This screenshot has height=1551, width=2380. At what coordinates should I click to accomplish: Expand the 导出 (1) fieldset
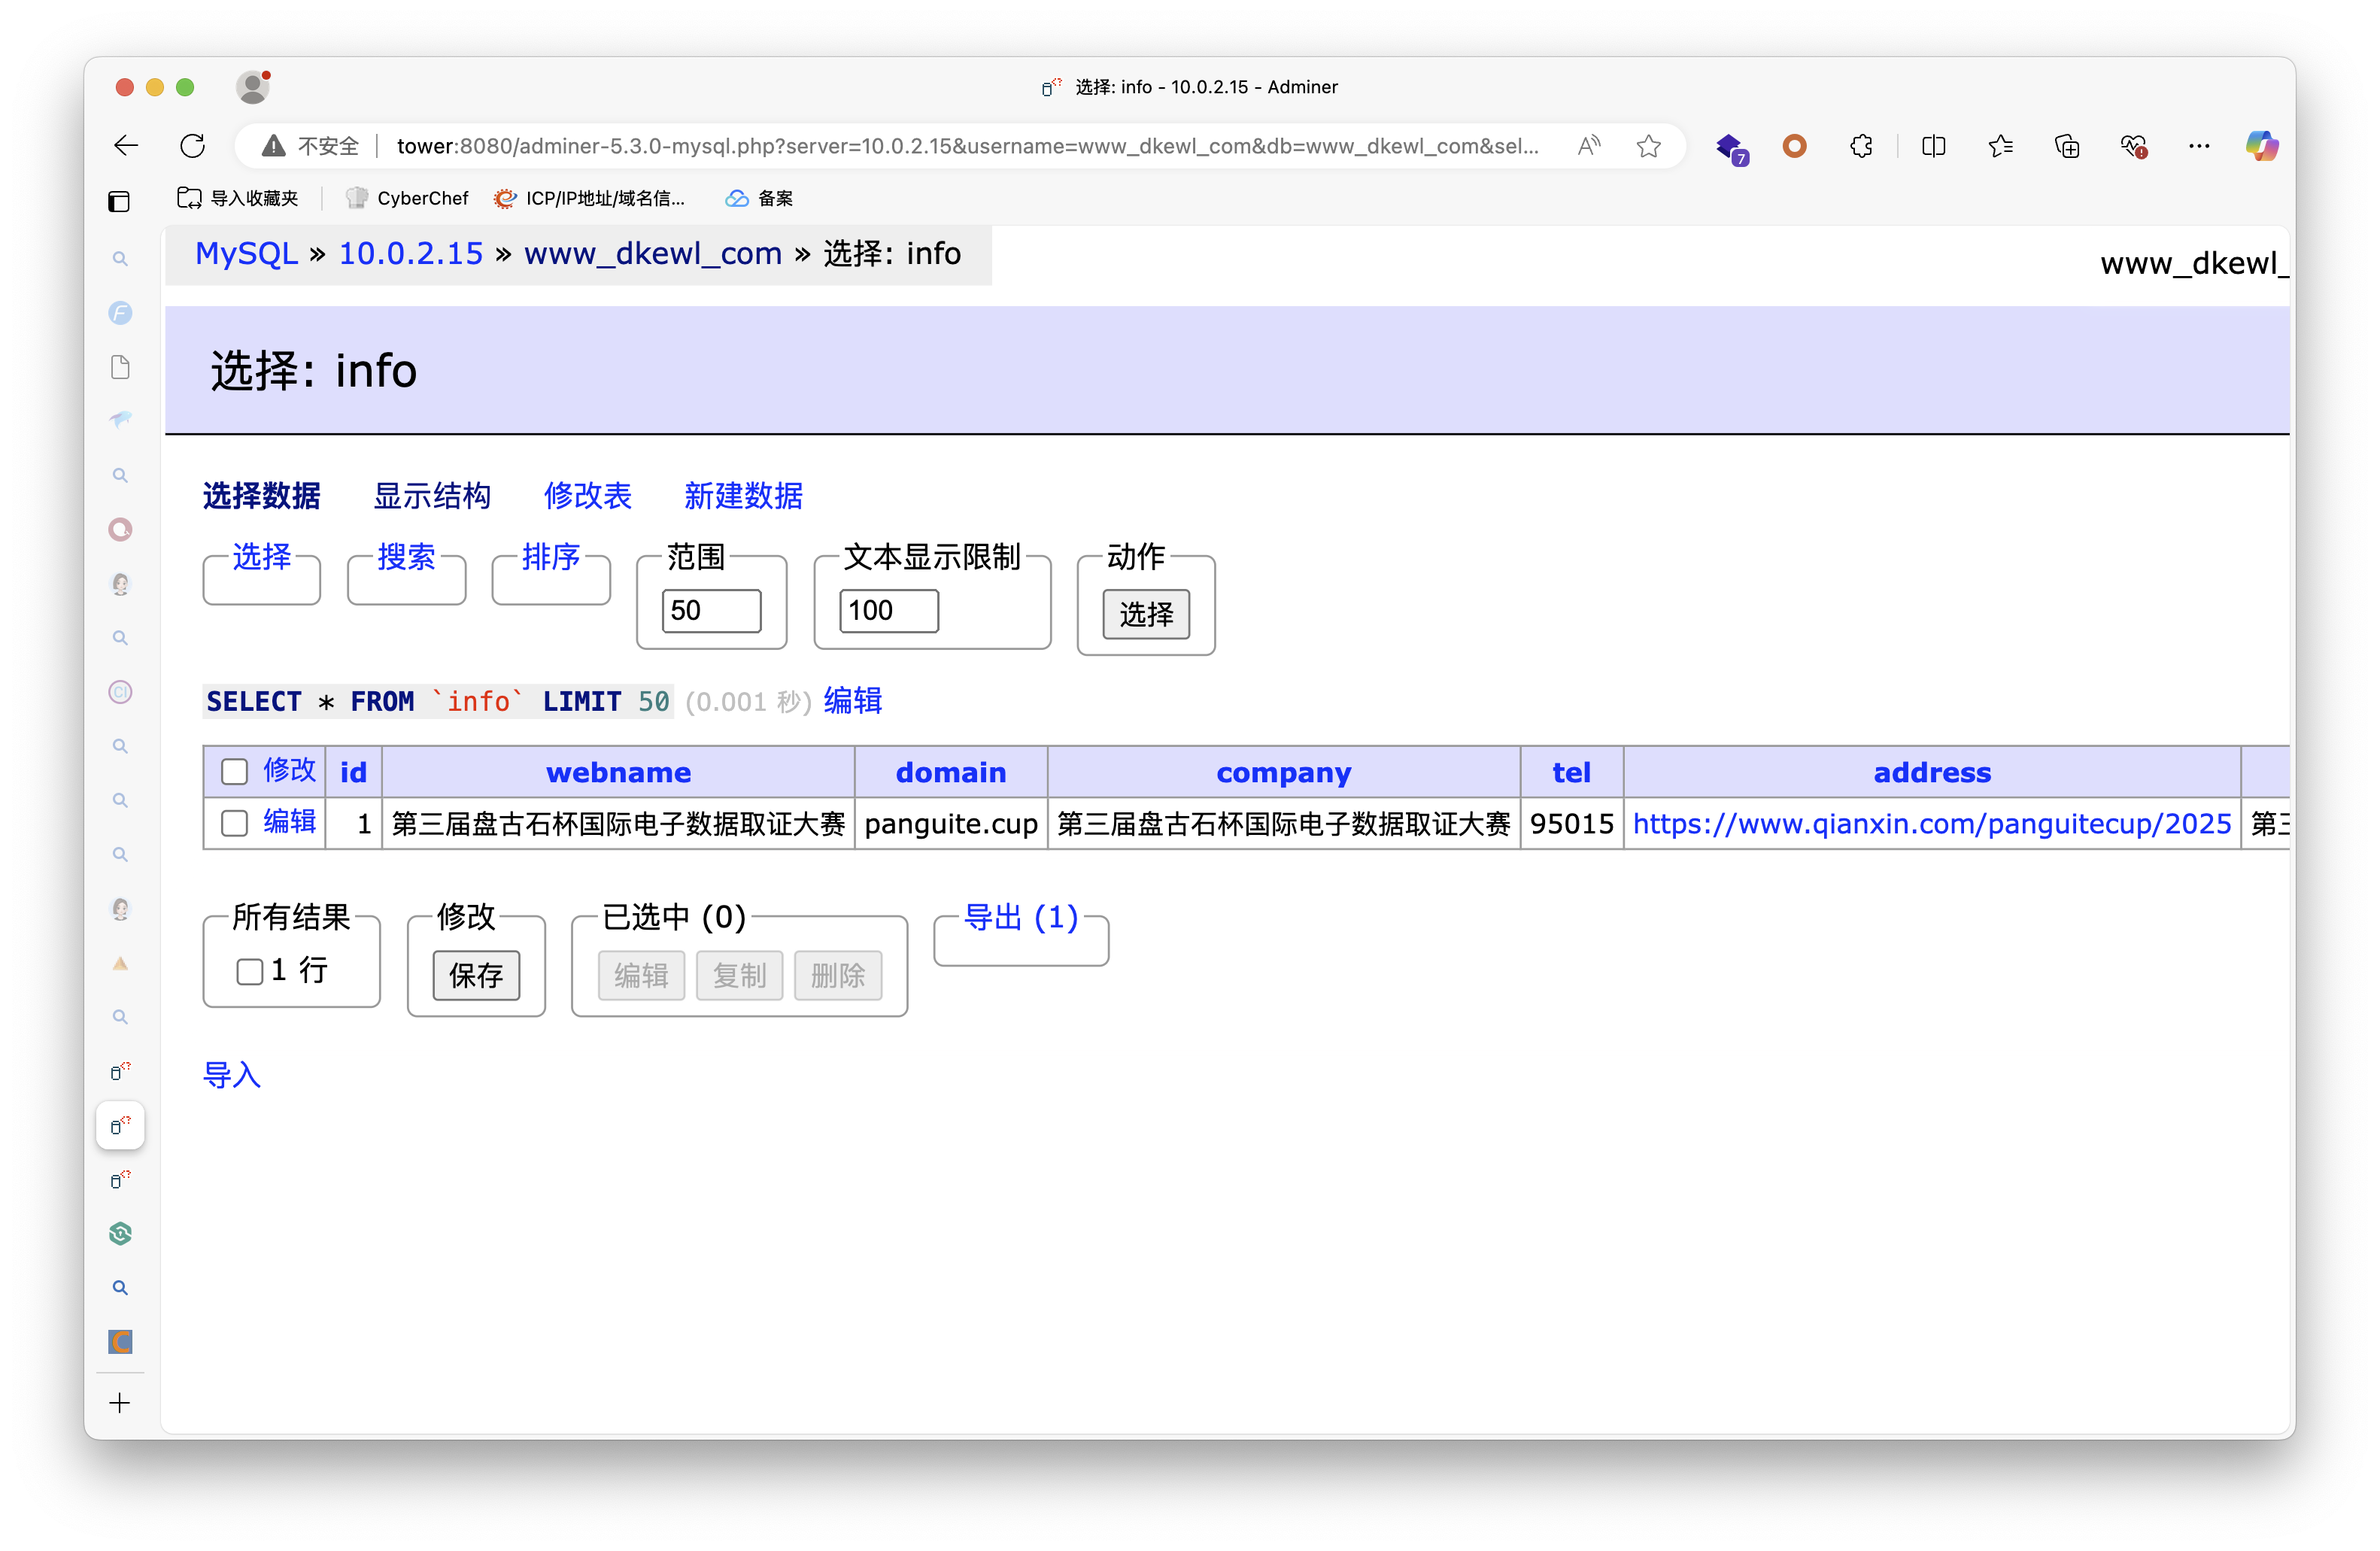[x=1021, y=917]
